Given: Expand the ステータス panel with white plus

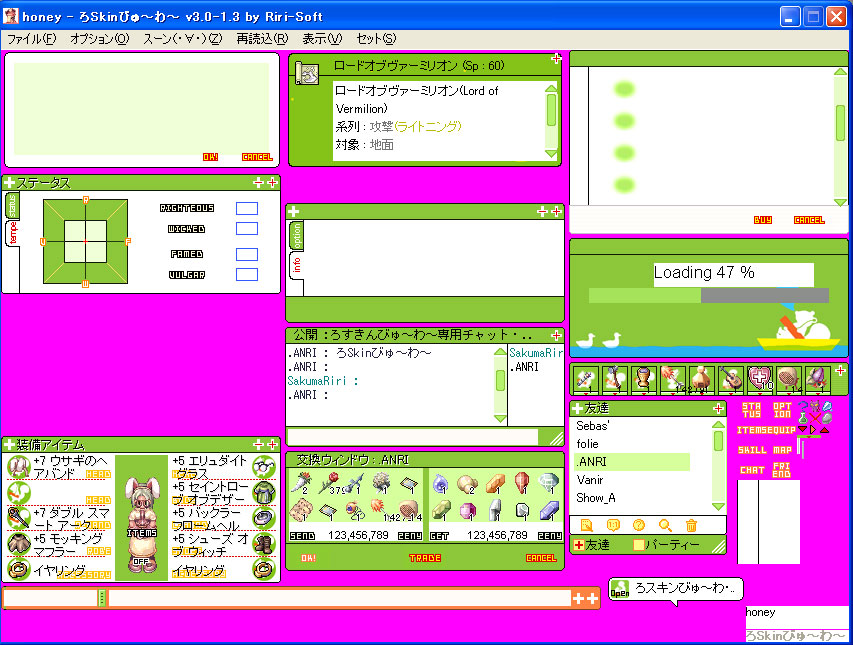Looking at the screenshot, I should (x=9, y=183).
